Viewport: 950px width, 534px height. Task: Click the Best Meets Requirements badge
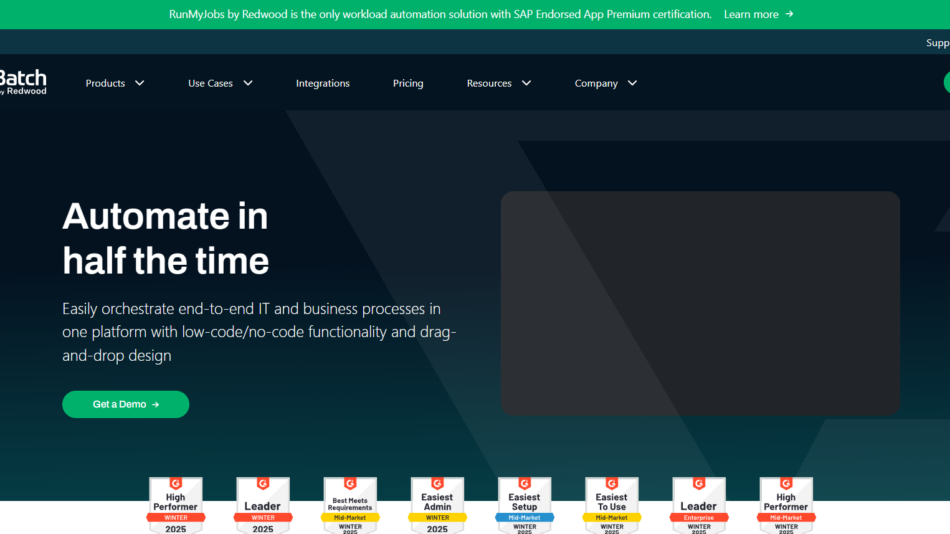pos(350,505)
